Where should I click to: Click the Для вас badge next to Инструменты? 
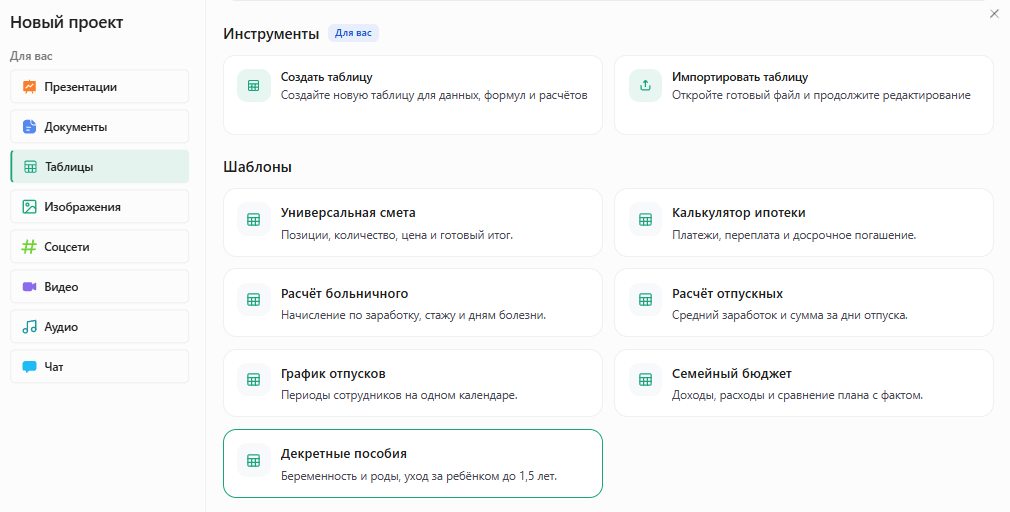353,33
